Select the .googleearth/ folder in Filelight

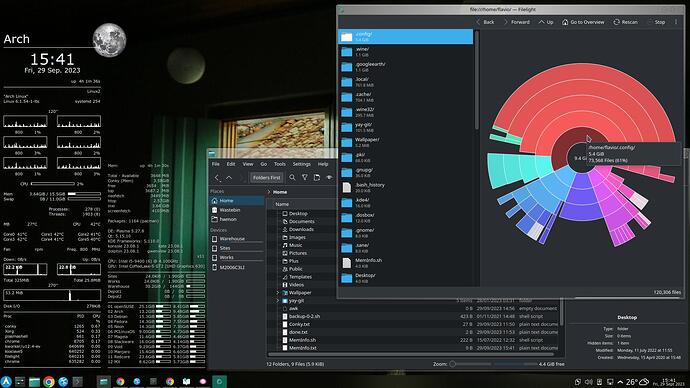coord(405,66)
